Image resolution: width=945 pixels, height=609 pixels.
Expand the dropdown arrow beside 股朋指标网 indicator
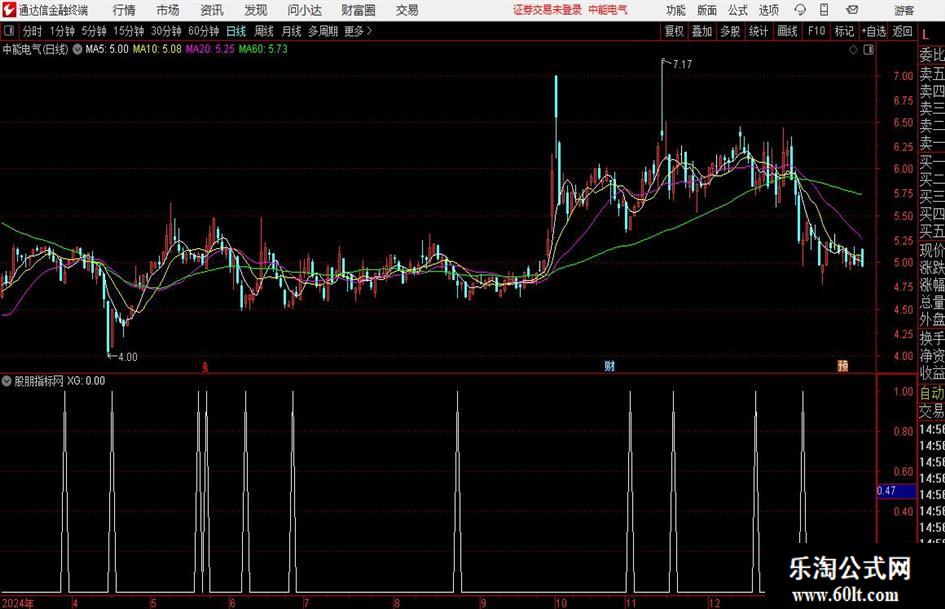pyautogui.click(x=7, y=381)
